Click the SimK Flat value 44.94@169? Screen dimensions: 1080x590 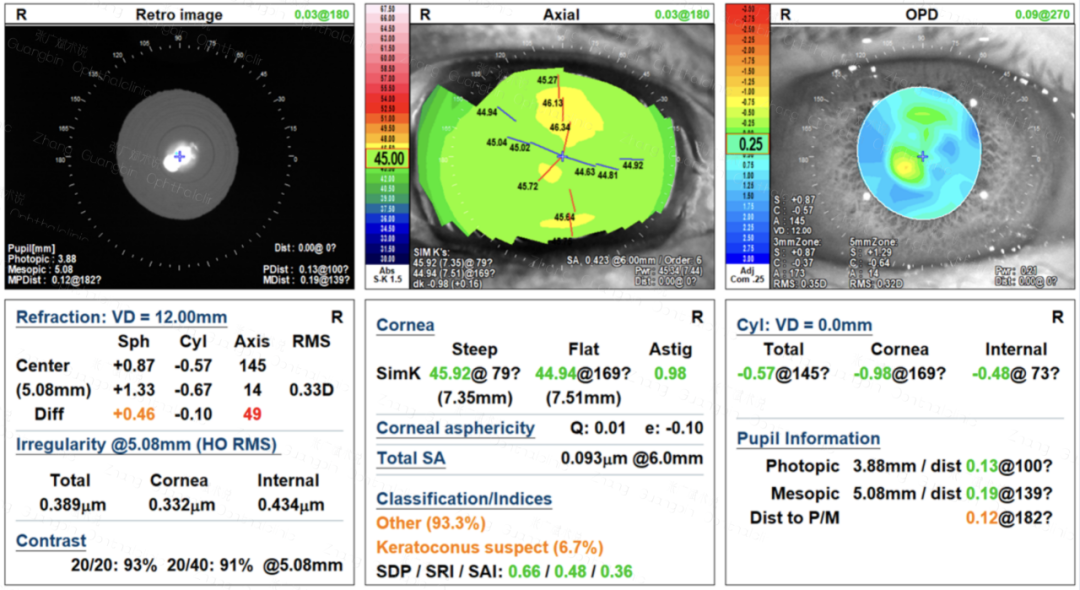tap(583, 374)
